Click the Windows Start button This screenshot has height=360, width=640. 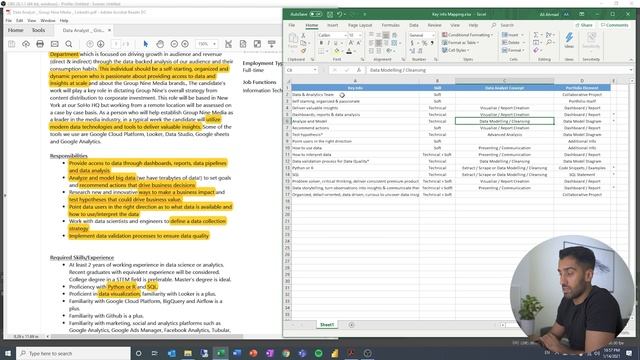(x=8, y=353)
